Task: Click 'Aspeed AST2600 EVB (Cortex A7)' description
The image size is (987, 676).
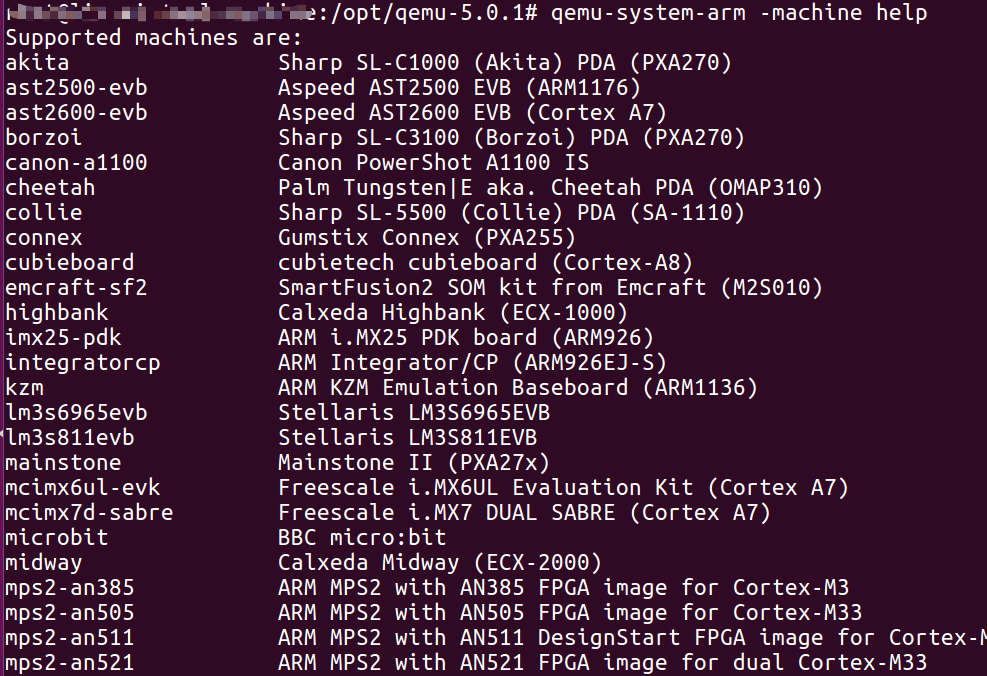Action: 472,113
